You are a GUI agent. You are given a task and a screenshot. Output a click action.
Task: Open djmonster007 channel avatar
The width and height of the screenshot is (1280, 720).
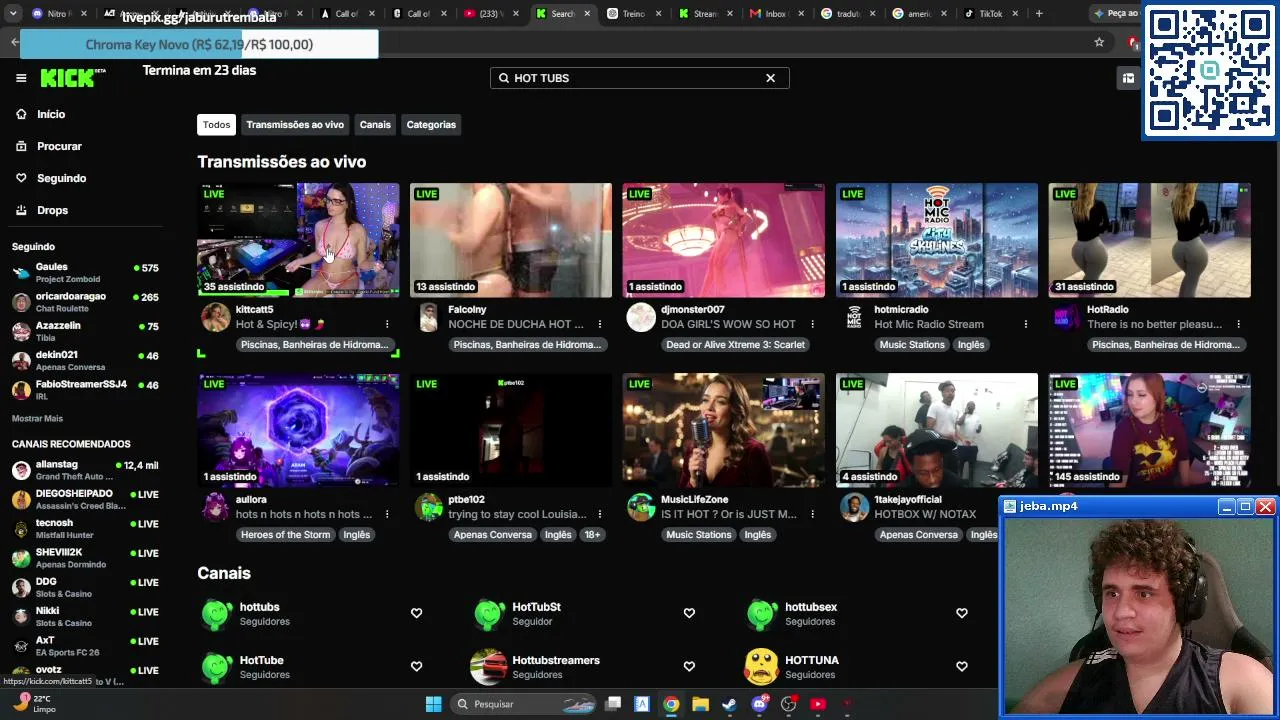point(641,318)
